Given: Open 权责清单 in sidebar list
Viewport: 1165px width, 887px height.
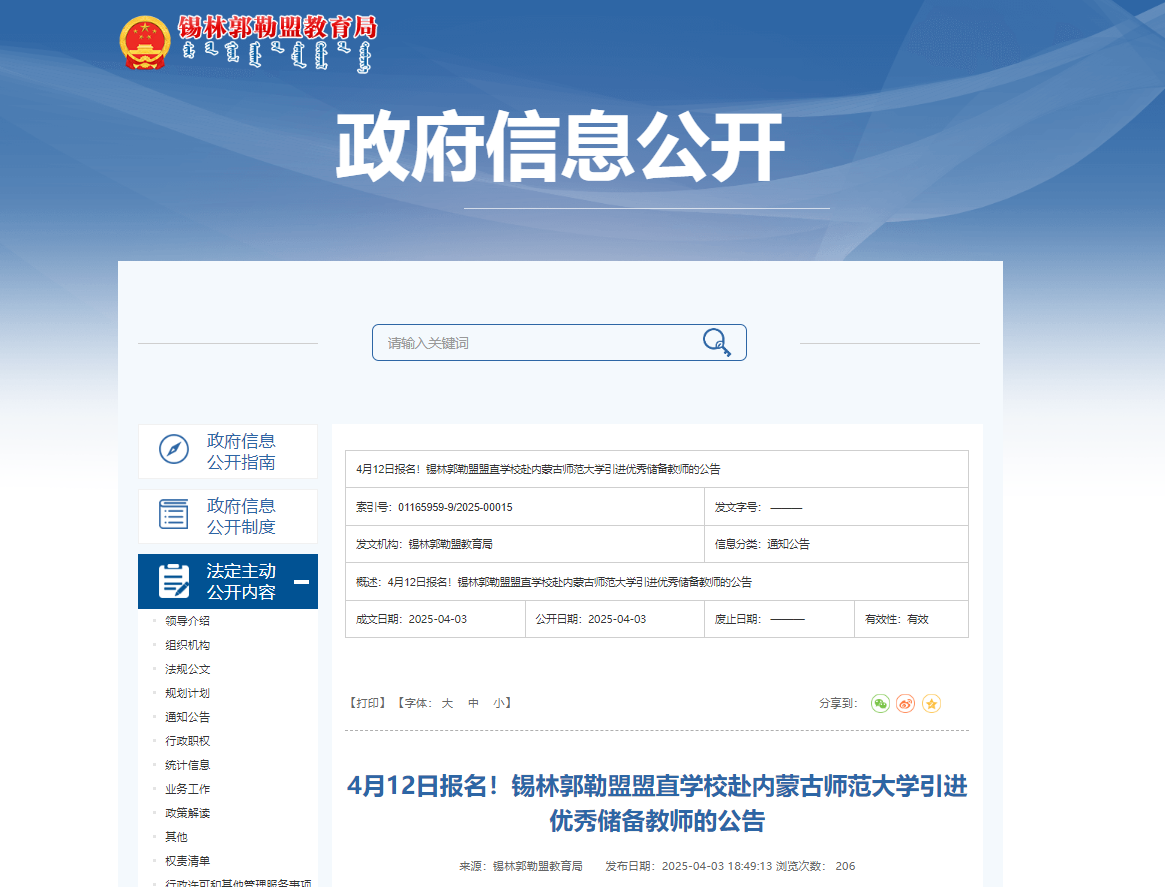Looking at the screenshot, I should click(x=187, y=861).
